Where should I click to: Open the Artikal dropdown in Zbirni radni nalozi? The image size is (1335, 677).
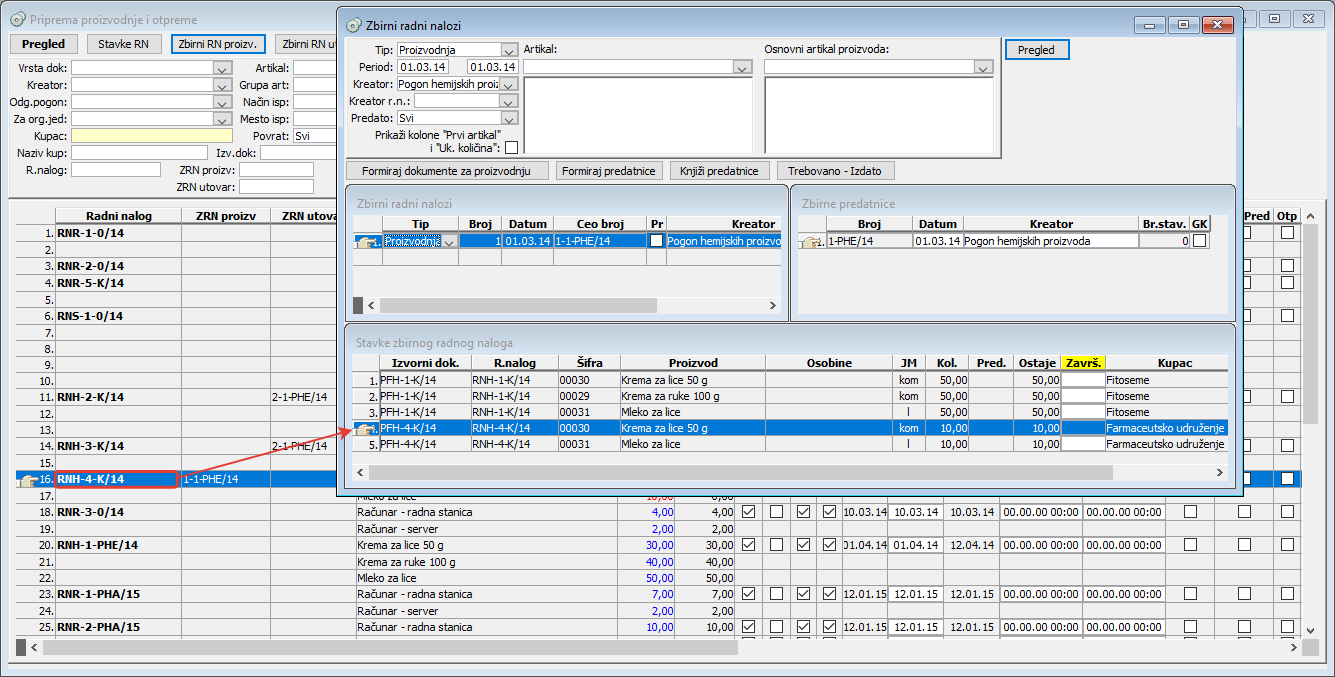pyautogui.click(x=742, y=67)
